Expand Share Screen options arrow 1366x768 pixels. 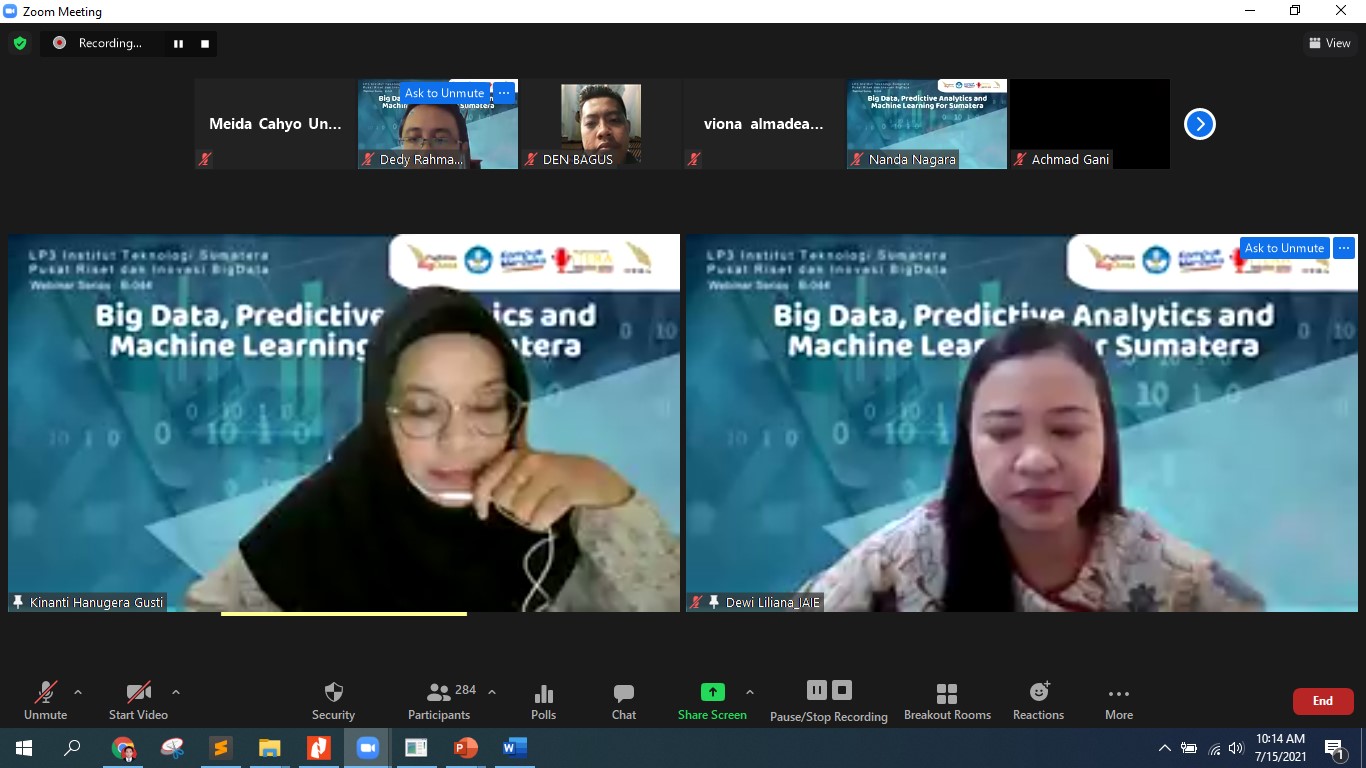[750, 692]
